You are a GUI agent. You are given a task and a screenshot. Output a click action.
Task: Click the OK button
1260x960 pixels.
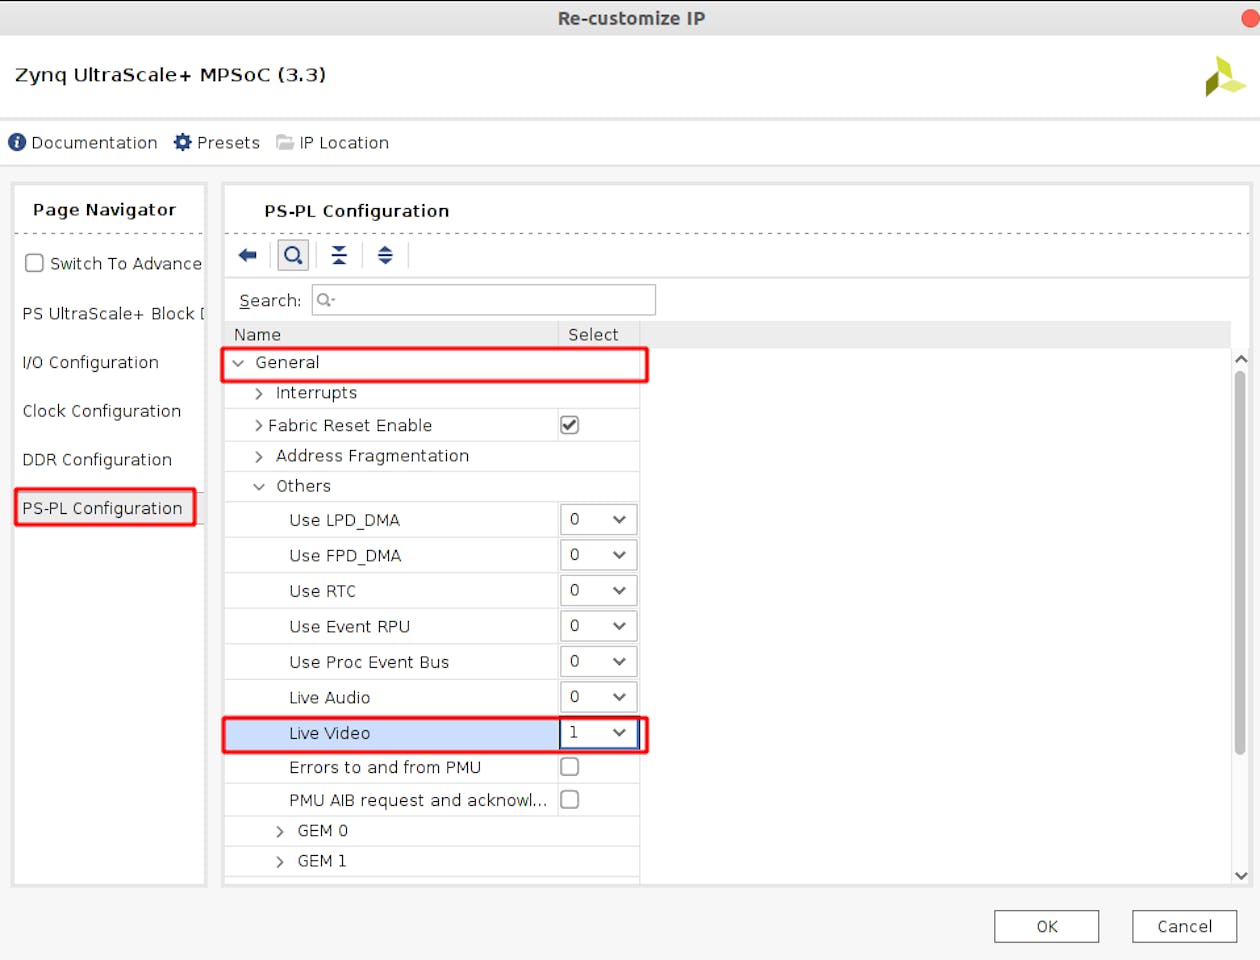tap(1046, 926)
